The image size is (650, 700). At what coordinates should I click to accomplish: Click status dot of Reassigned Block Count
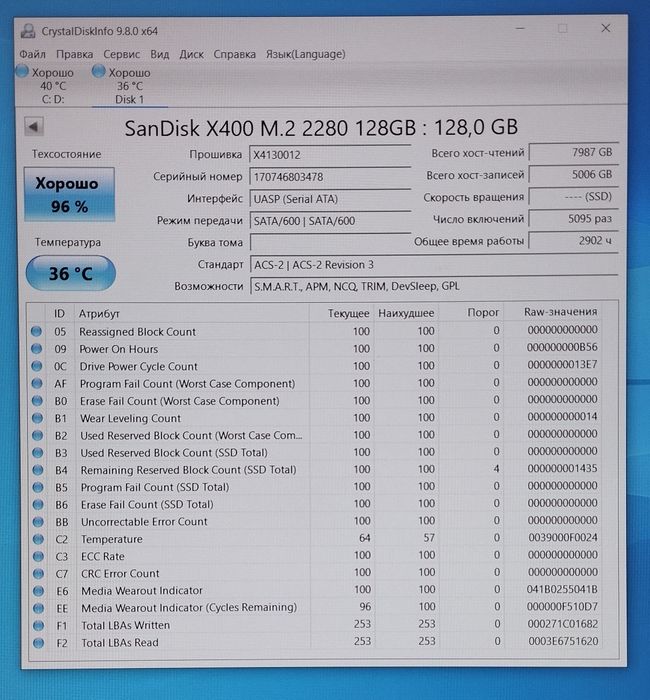tap(36, 331)
